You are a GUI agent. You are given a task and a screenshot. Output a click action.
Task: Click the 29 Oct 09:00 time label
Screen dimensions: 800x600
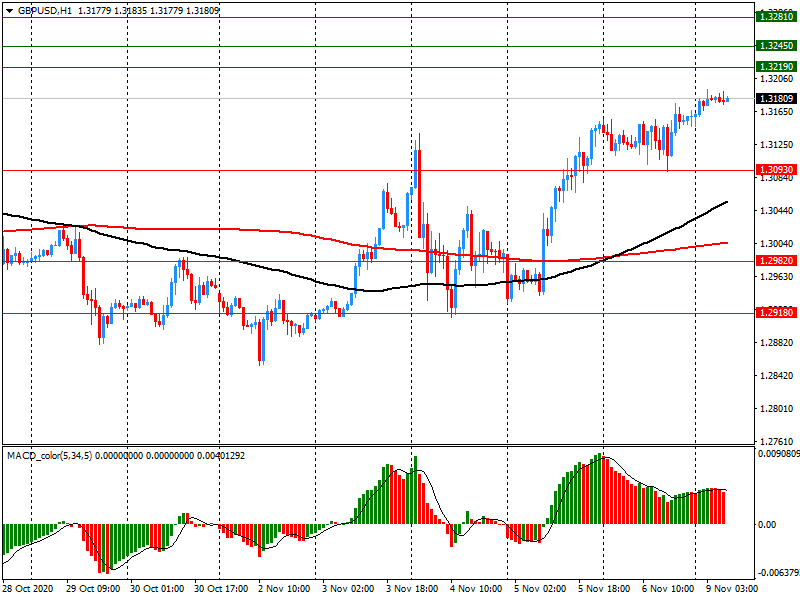pyautogui.click(x=93, y=589)
